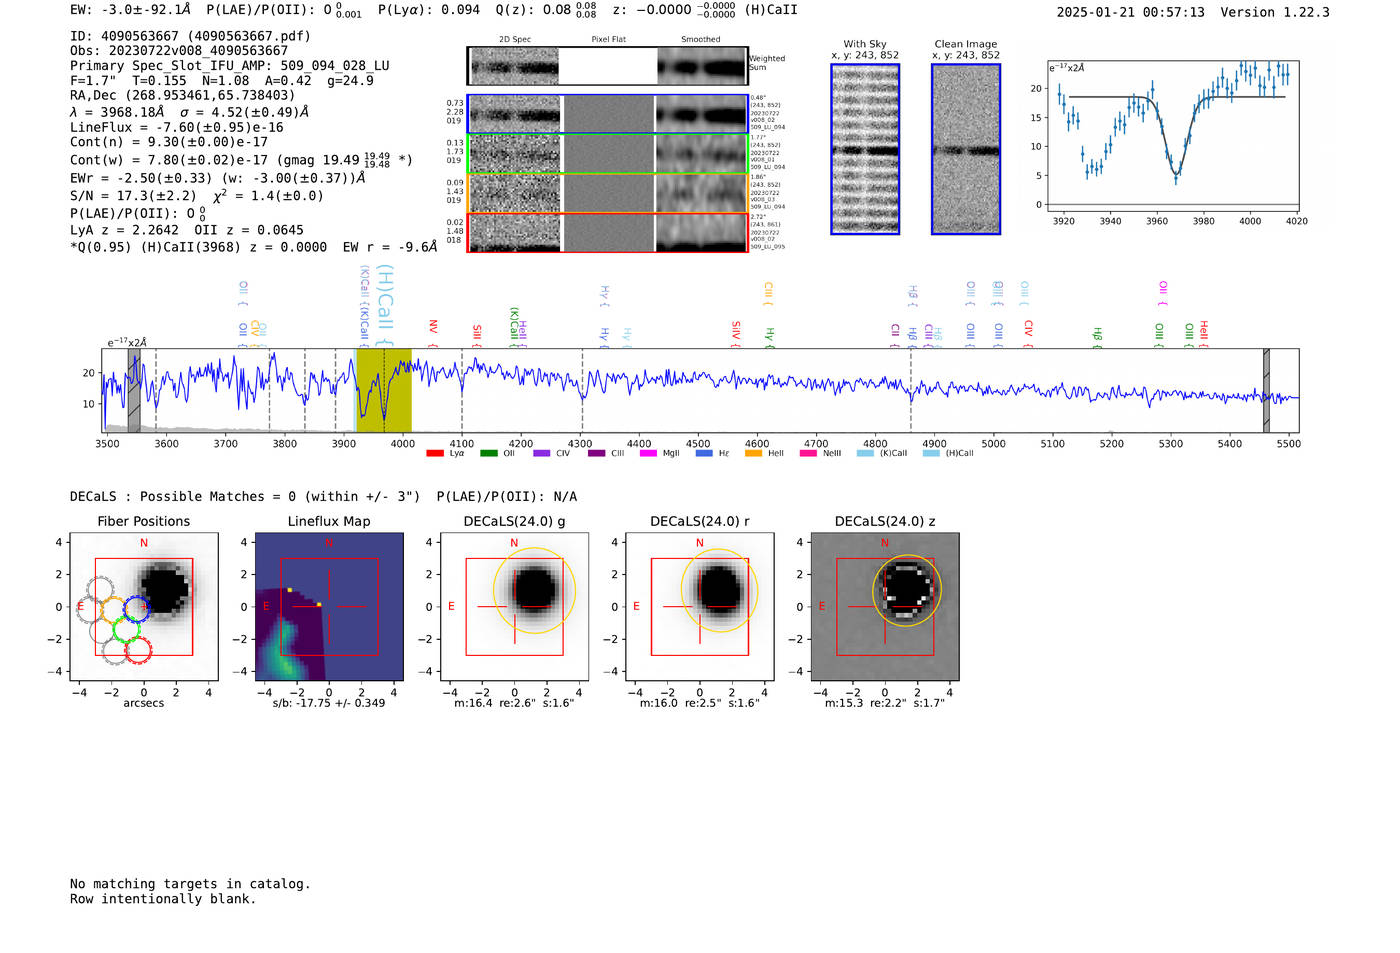Select the Q(z): 0.08 header value
The image size is (1400, 953).
point(547,10)
